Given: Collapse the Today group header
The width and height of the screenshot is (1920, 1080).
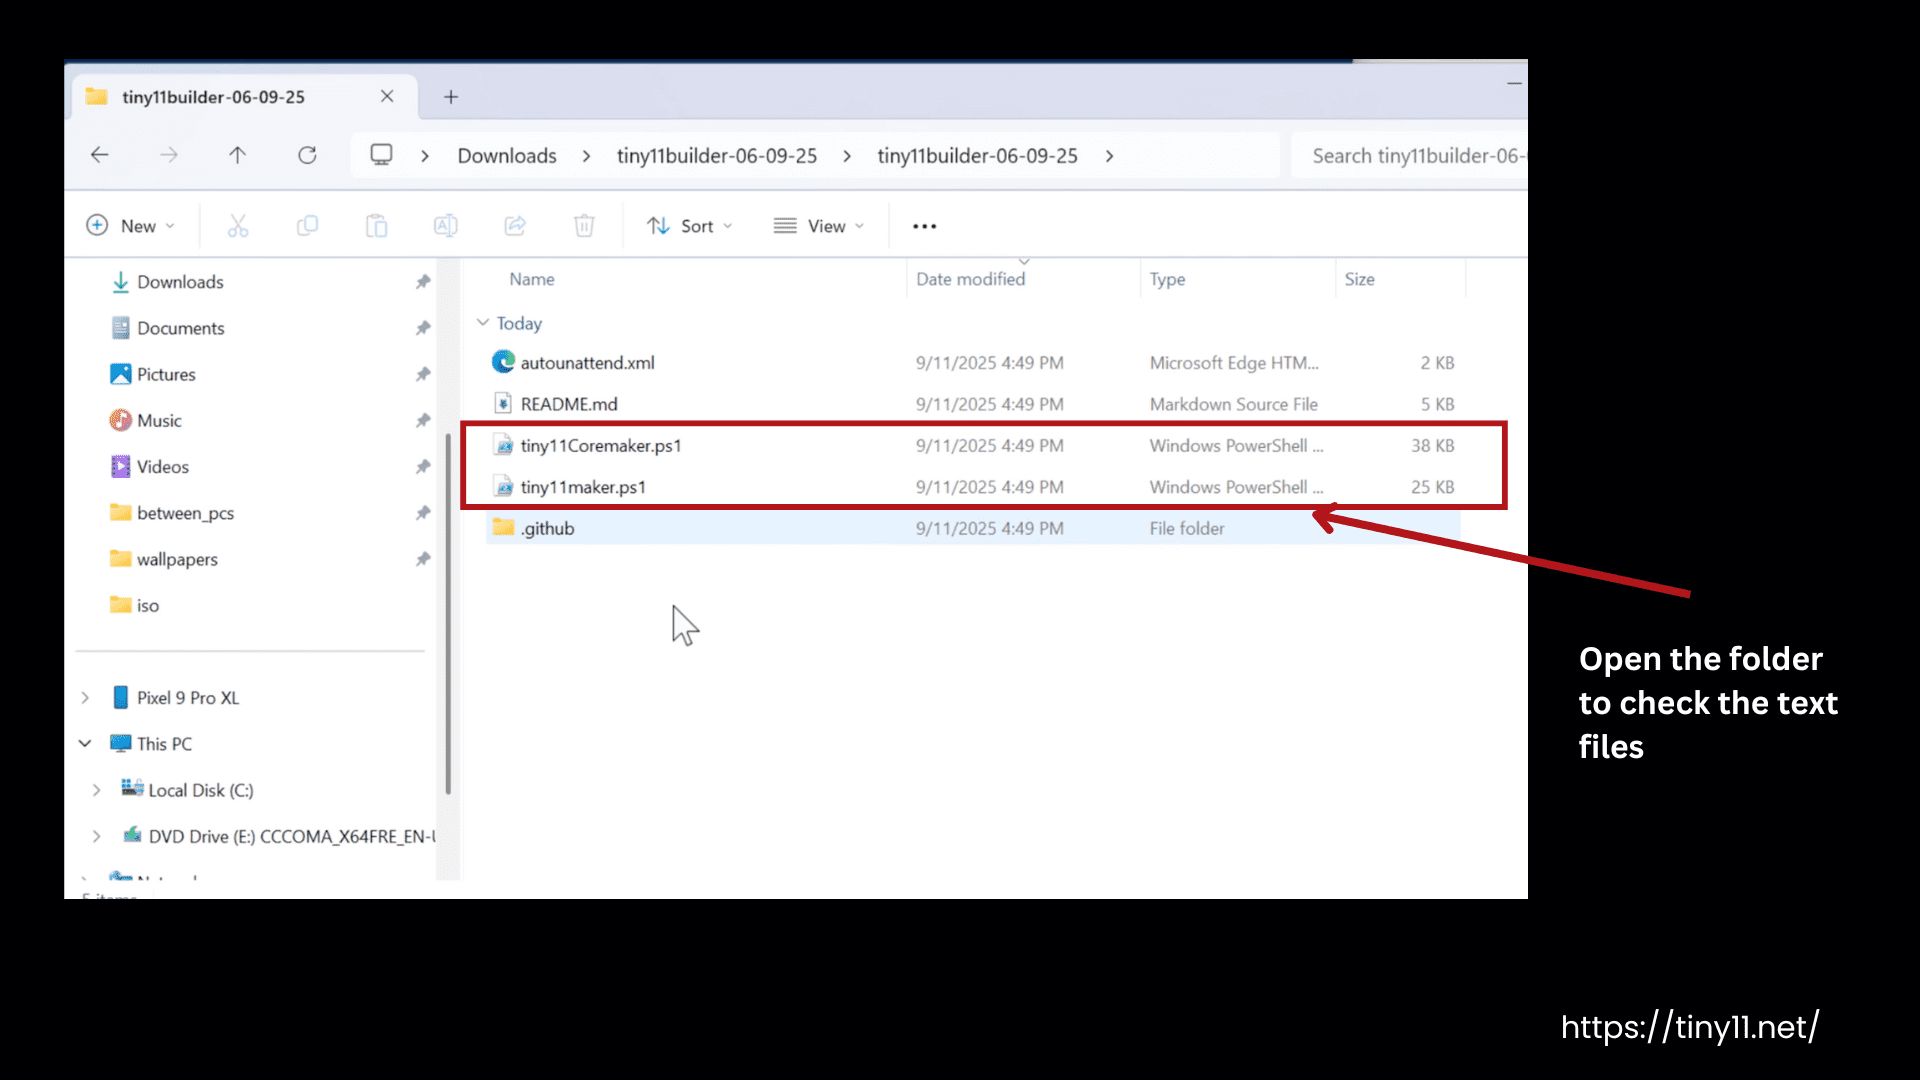Looking at the screenshot, I should click(483, 323).
